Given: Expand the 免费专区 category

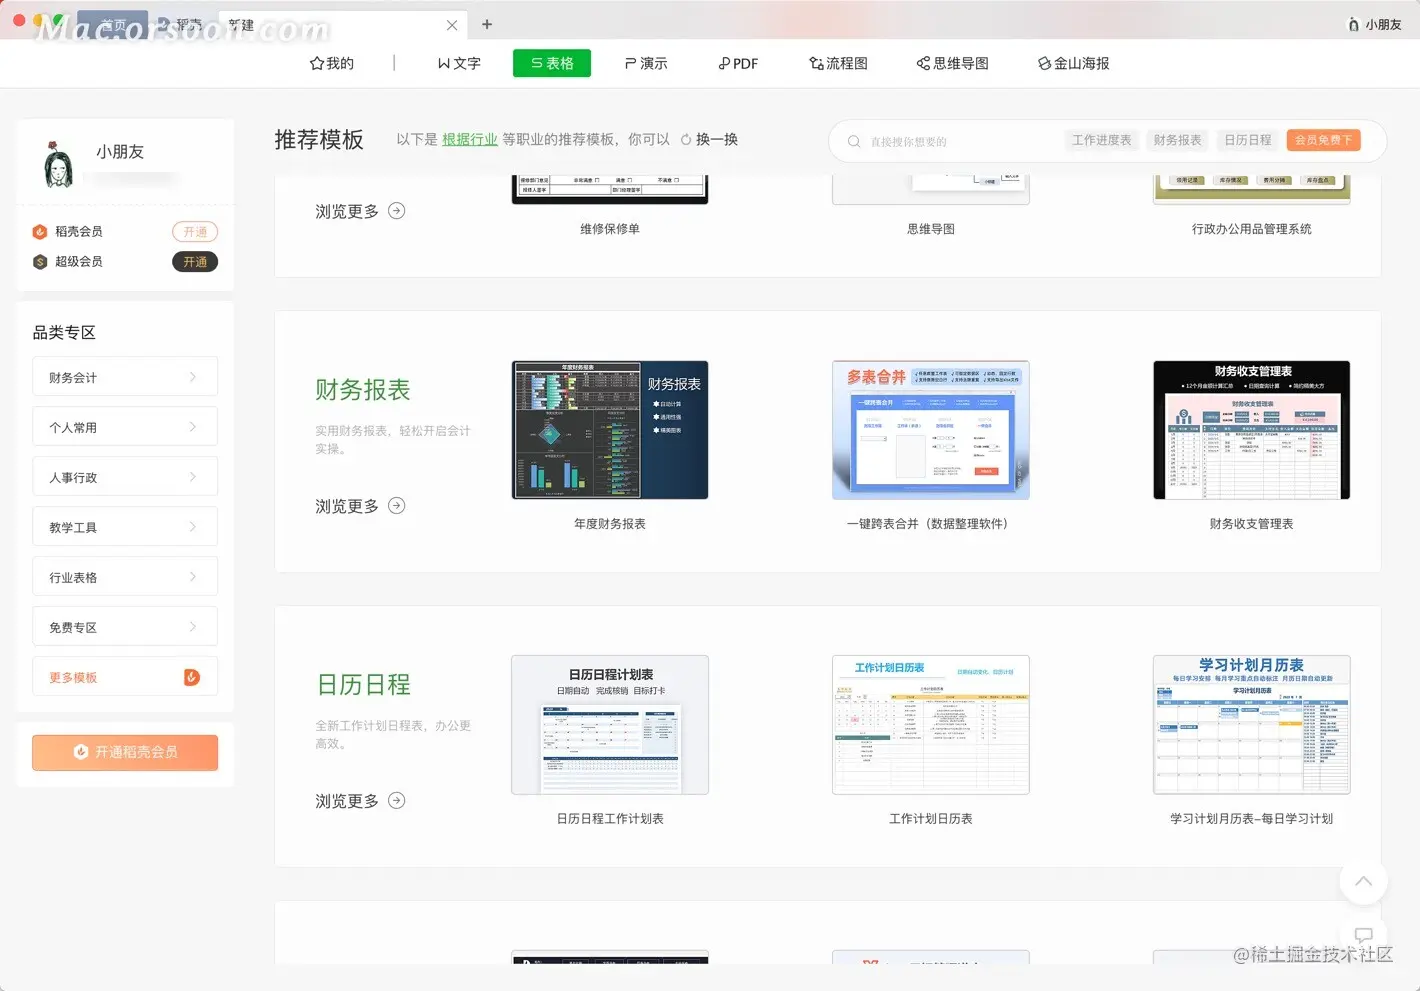Looking at the screenshot, I should pos(125,627).
